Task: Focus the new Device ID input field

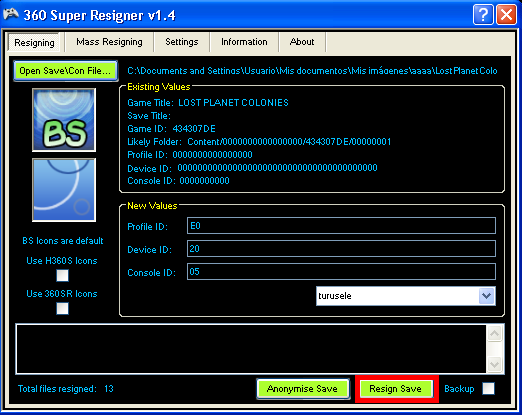Action: pos(341,249)
